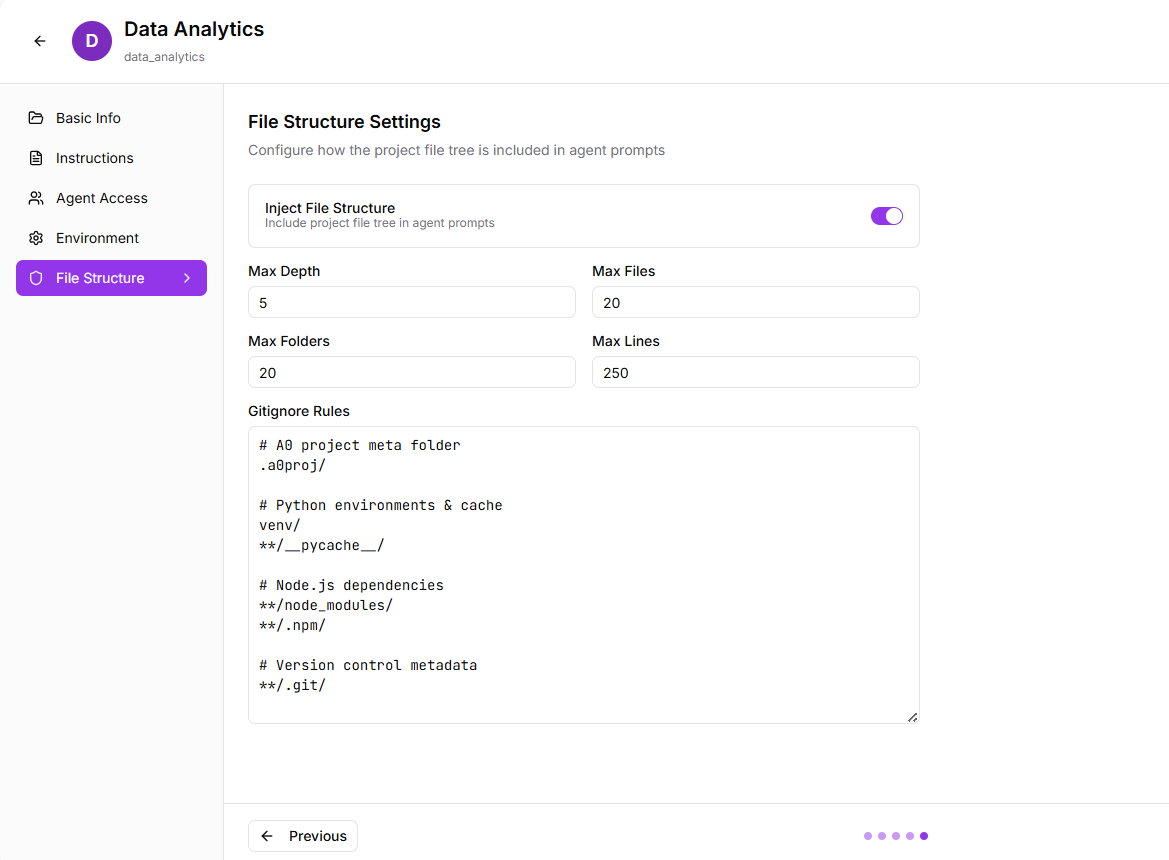Screen dimensions: 1169x860
Task: Click into the Max Files field
Action: pos(755,302)
